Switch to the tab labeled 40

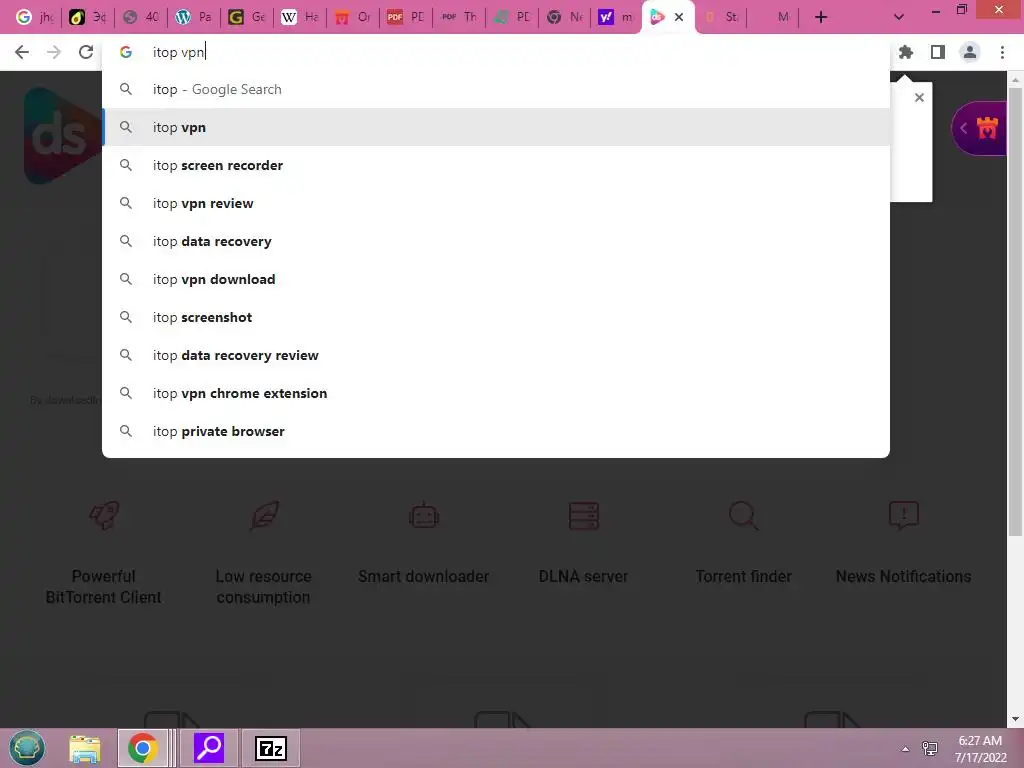pyautogui.click(x=141, y=18)
